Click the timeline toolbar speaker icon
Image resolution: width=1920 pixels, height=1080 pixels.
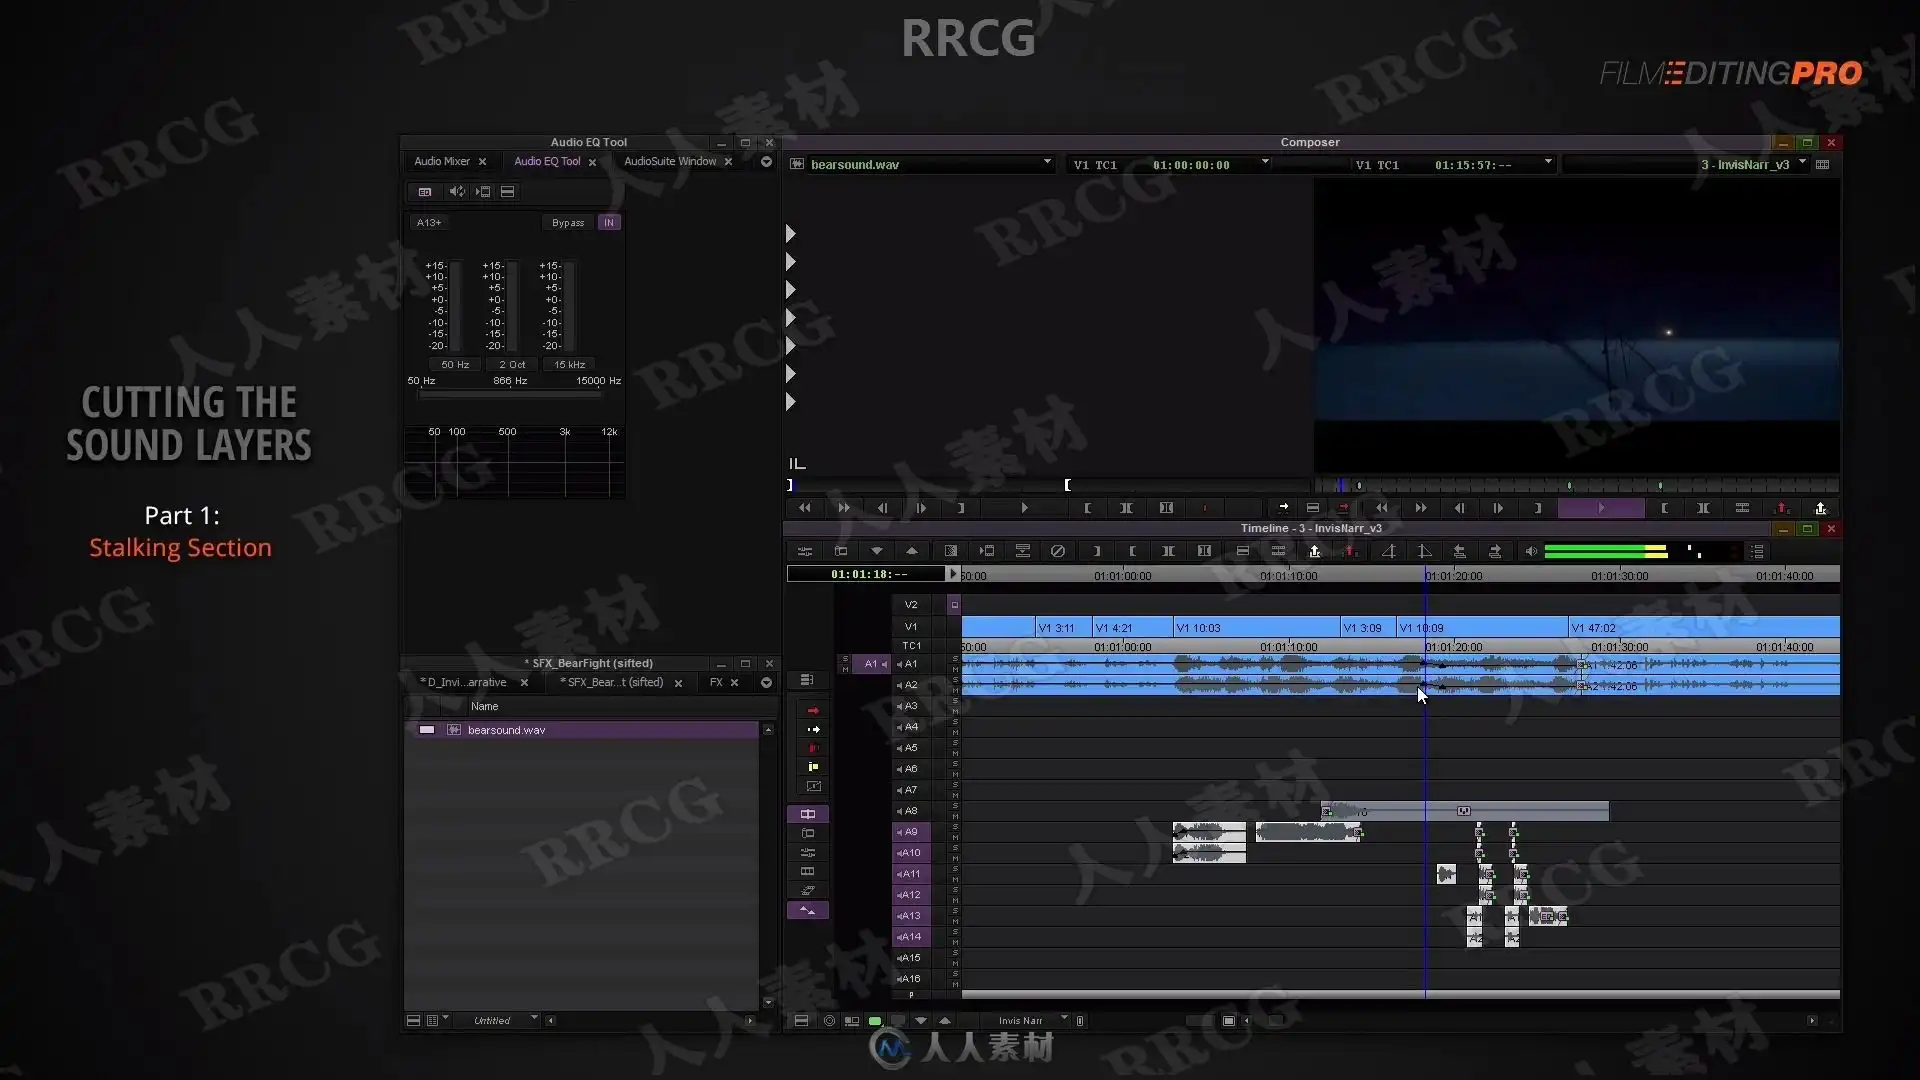[x=1530, y=551]
